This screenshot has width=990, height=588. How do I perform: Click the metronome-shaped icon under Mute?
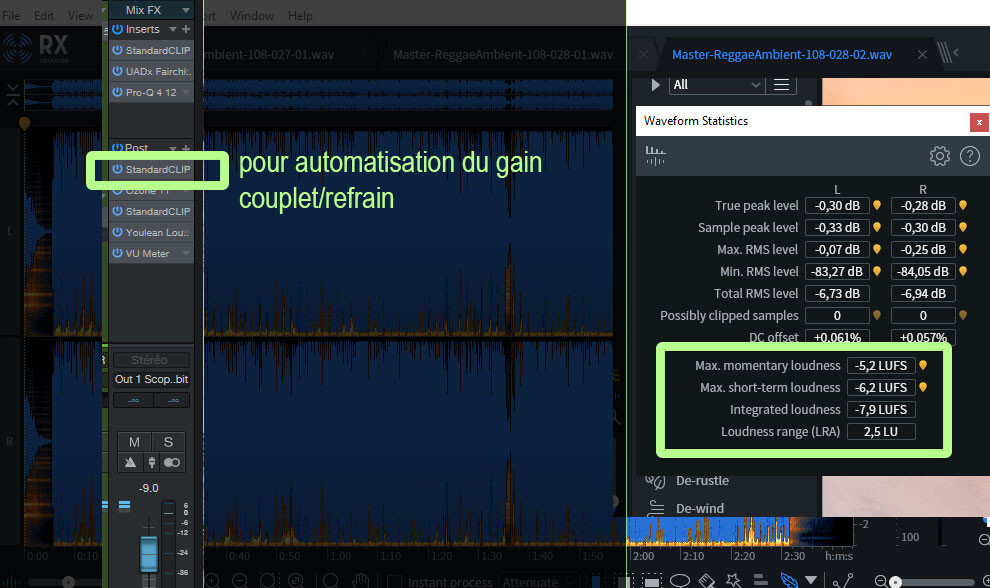click(131, 462)
